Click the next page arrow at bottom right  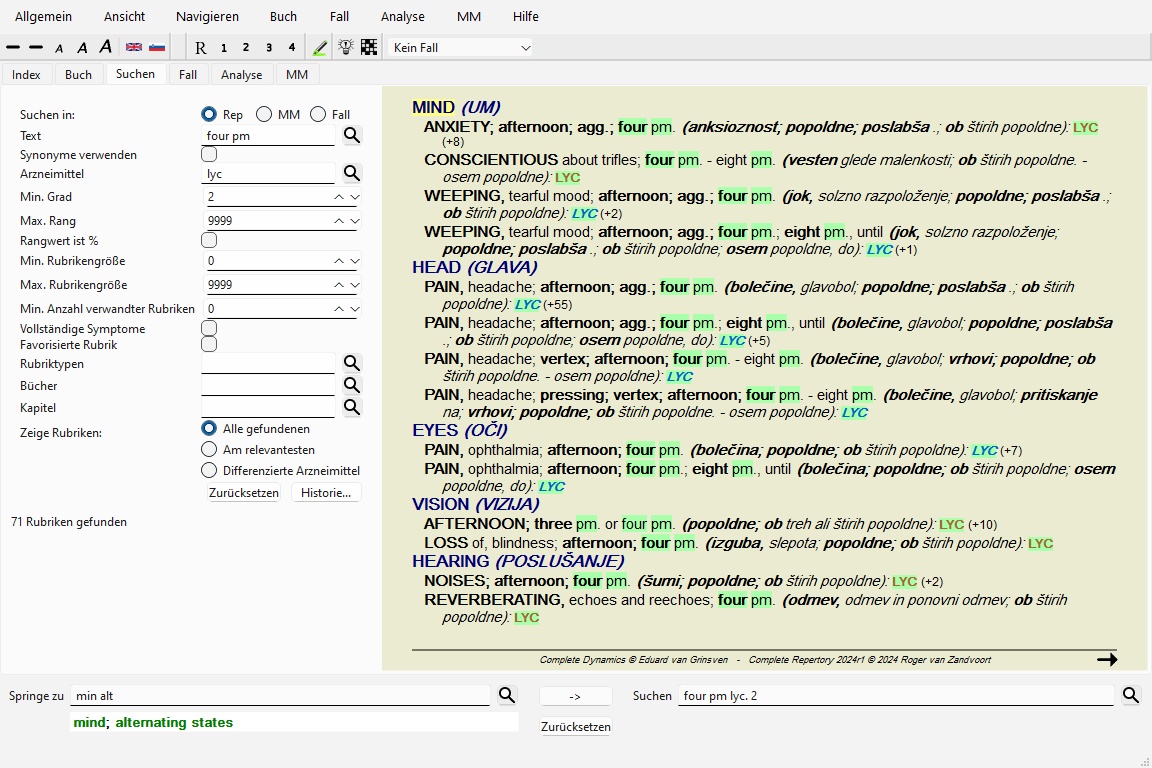coord(1106,659)
